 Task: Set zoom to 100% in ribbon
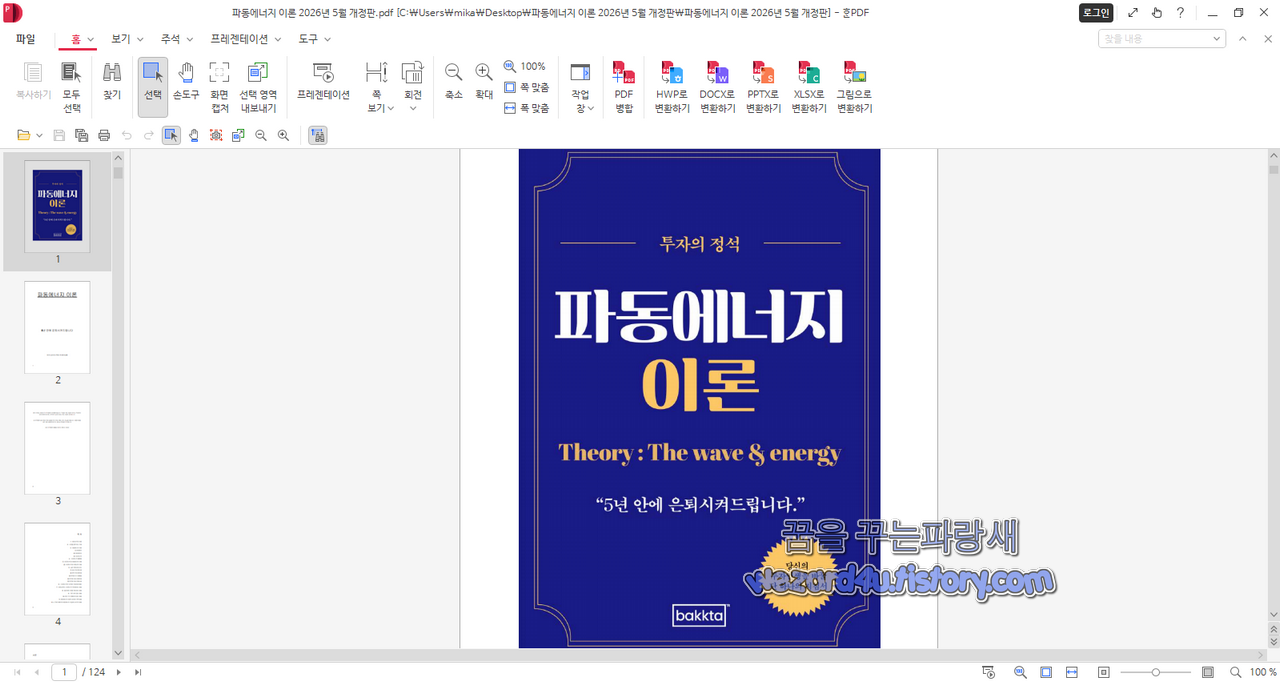pos(525,66)
